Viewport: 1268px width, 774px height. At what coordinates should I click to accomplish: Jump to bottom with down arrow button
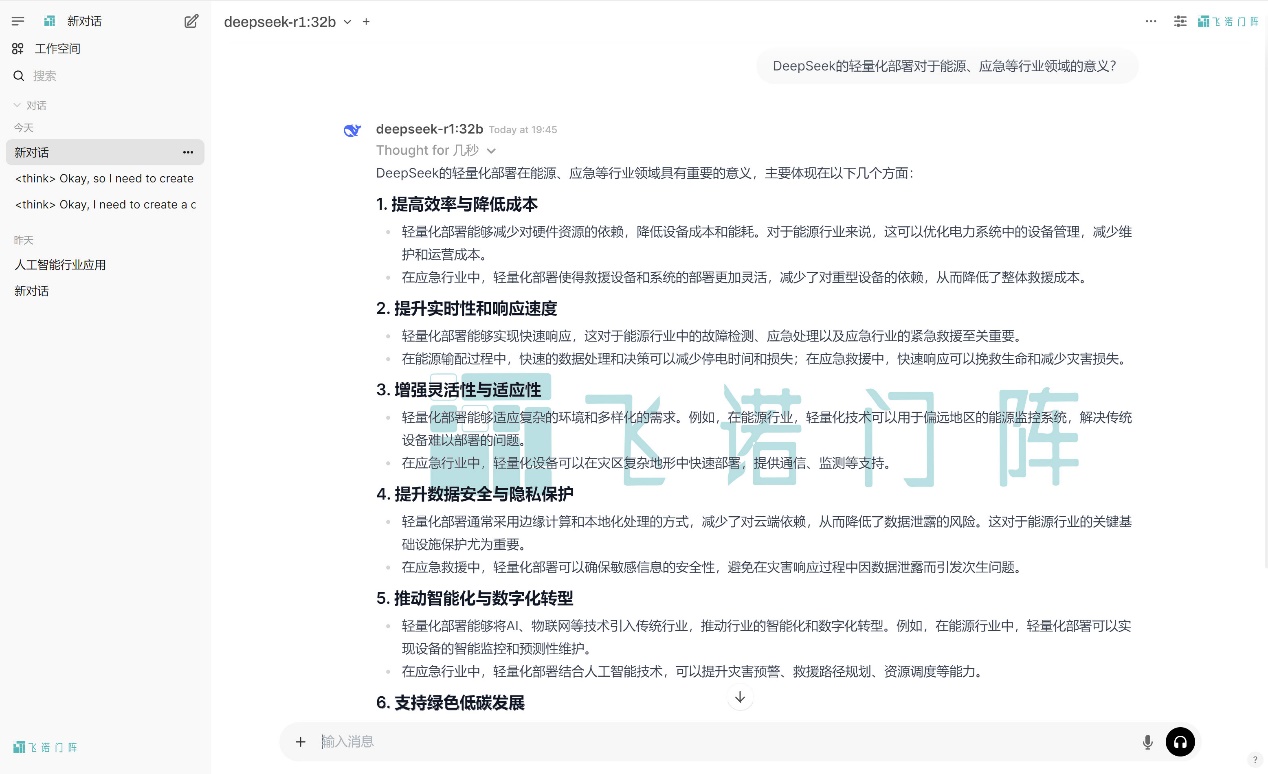tap(740, 697)
